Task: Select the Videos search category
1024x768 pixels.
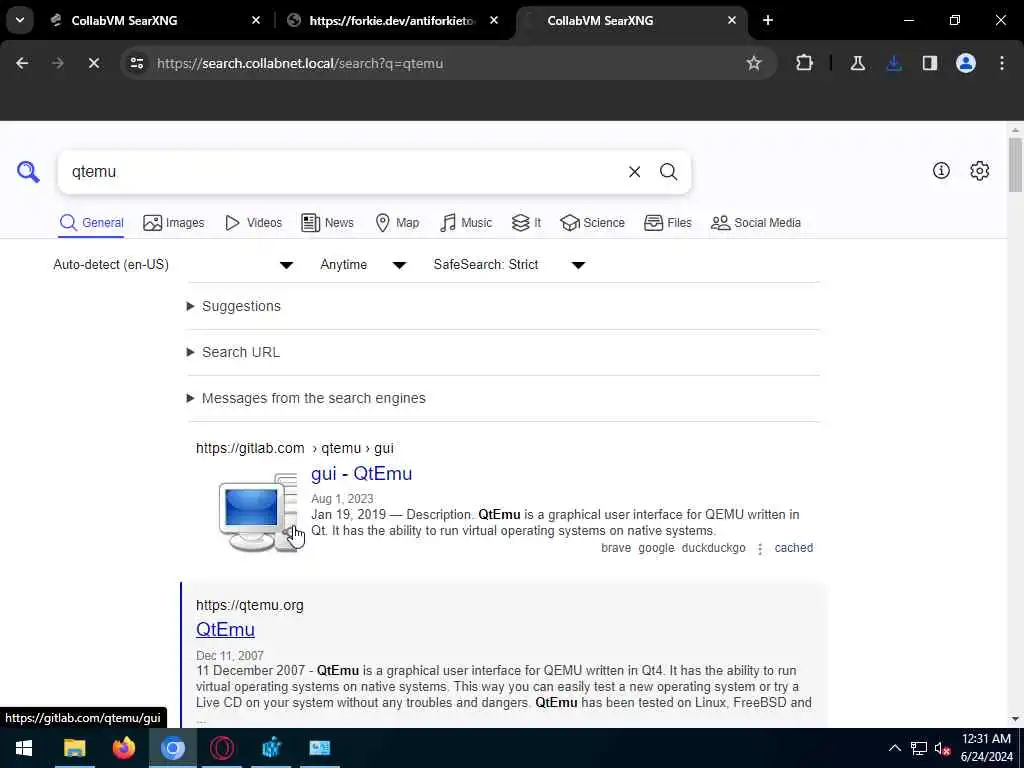Action: click(253, 223)
